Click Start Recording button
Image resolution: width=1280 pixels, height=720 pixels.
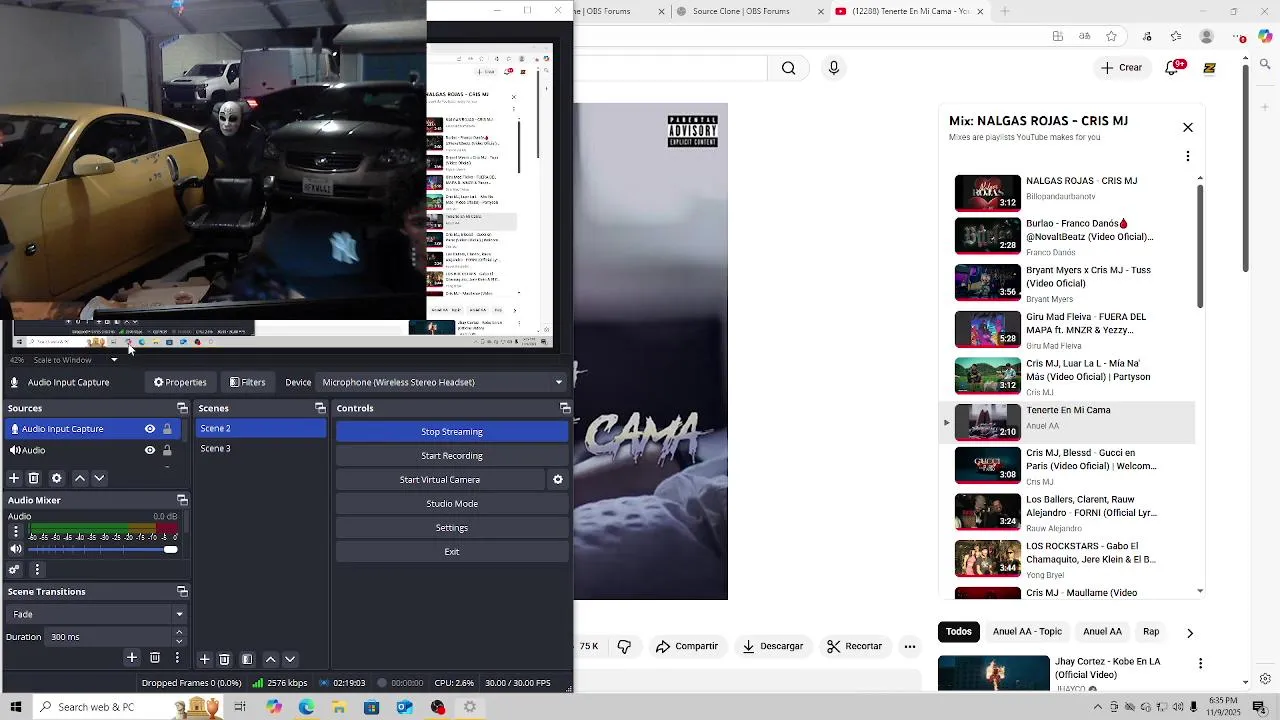[x=452, y=456]
